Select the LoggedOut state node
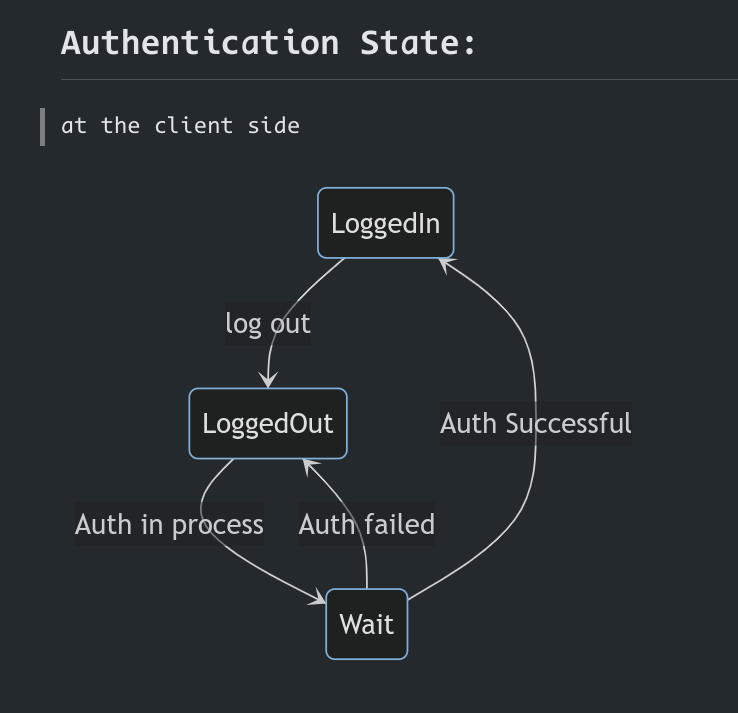 pos(268,424)
